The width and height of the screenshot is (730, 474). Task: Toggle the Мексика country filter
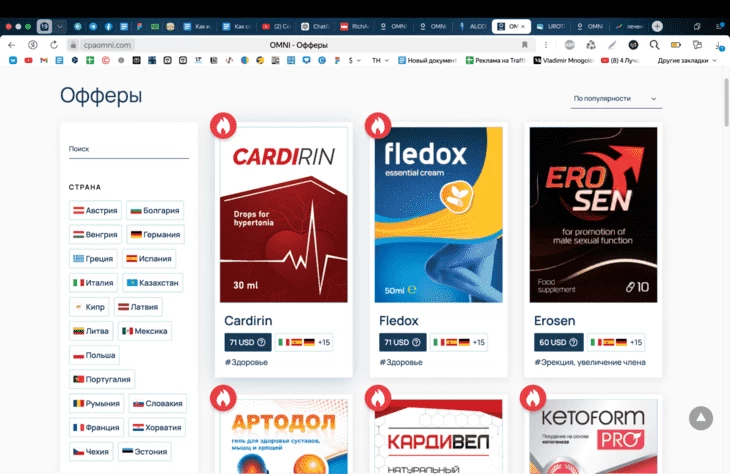(145, 331)
